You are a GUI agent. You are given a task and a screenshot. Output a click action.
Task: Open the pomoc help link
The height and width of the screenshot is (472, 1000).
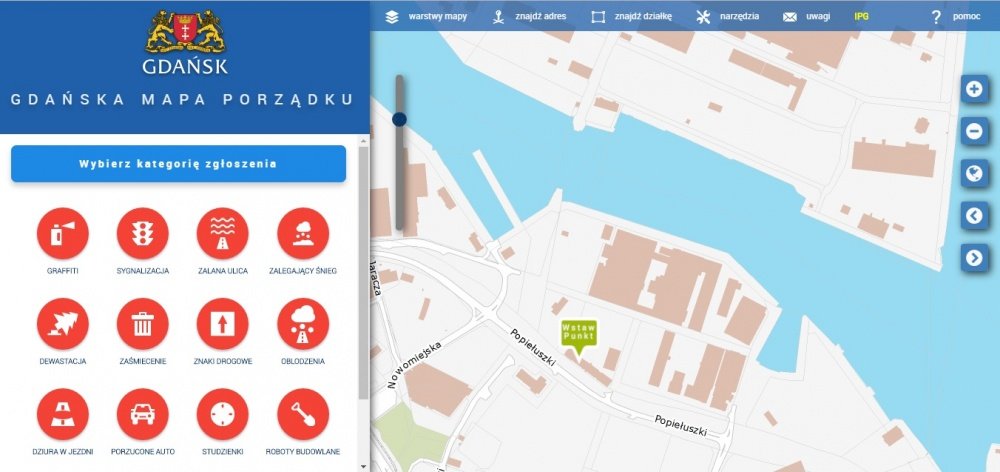(x=956, y=17)
